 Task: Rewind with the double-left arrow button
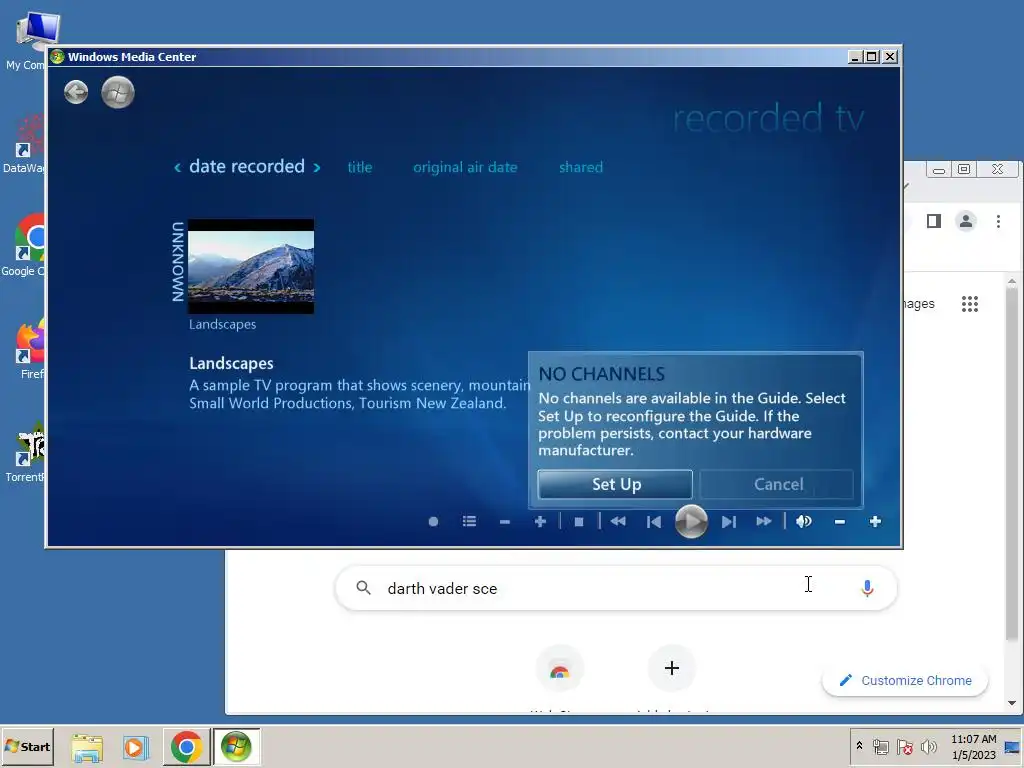(618, 521)
